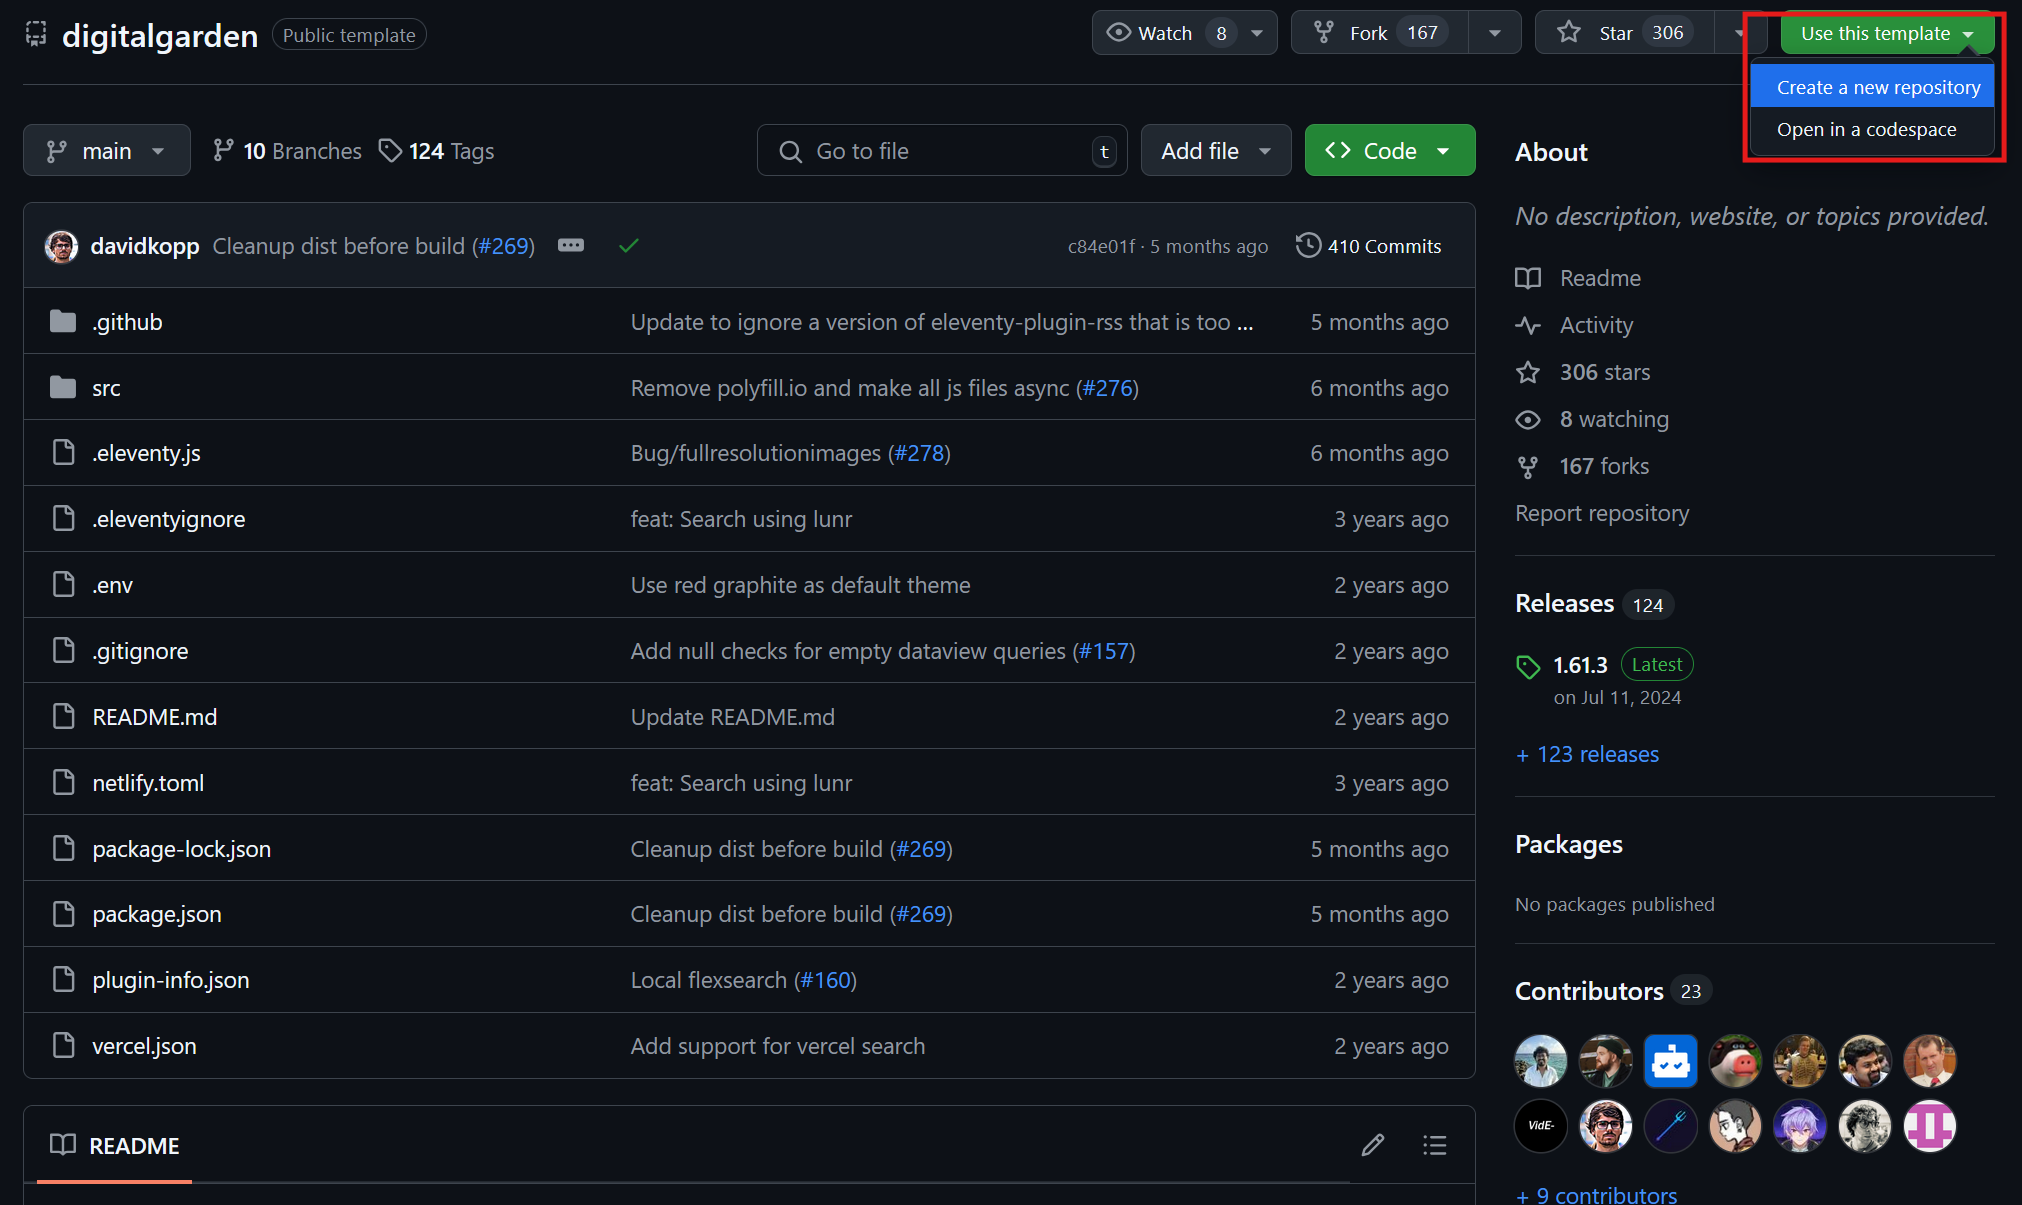The image size is (2022, 1205).
Task: Click the Go to file search field
Action: tap(940, 151)
